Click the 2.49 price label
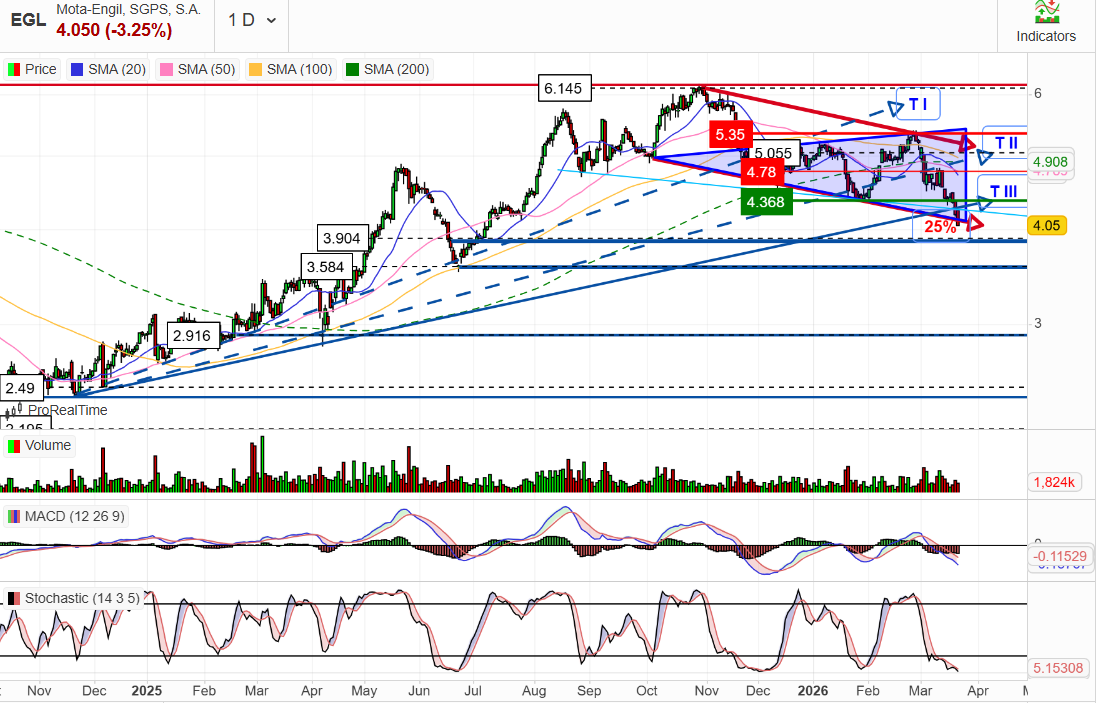The width and height of the screenshot is (1096, 703). [20, 387]
